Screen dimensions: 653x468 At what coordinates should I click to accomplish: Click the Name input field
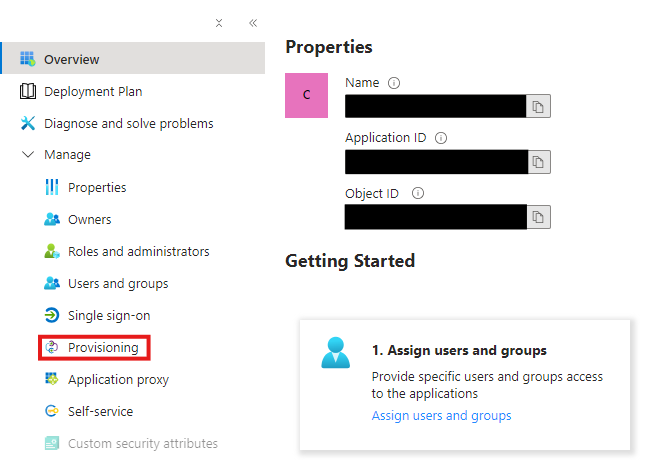(436, 107)
